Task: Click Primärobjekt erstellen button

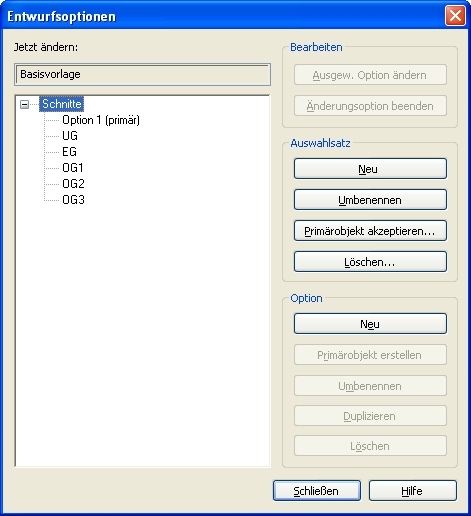Action: 370,355
